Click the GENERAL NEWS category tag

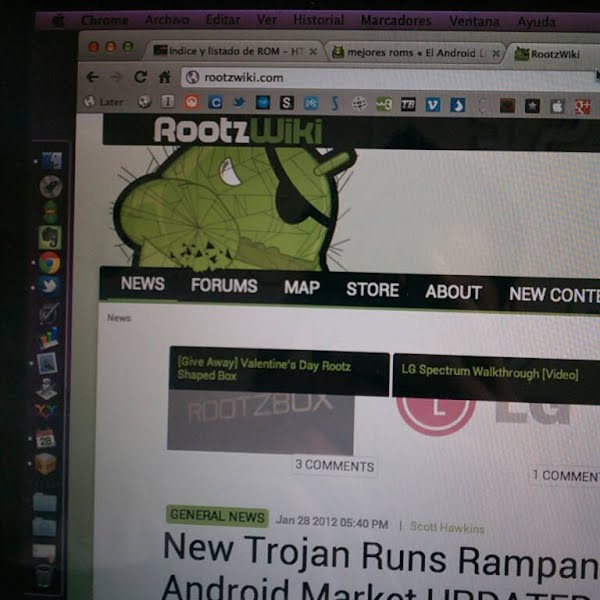217,517
